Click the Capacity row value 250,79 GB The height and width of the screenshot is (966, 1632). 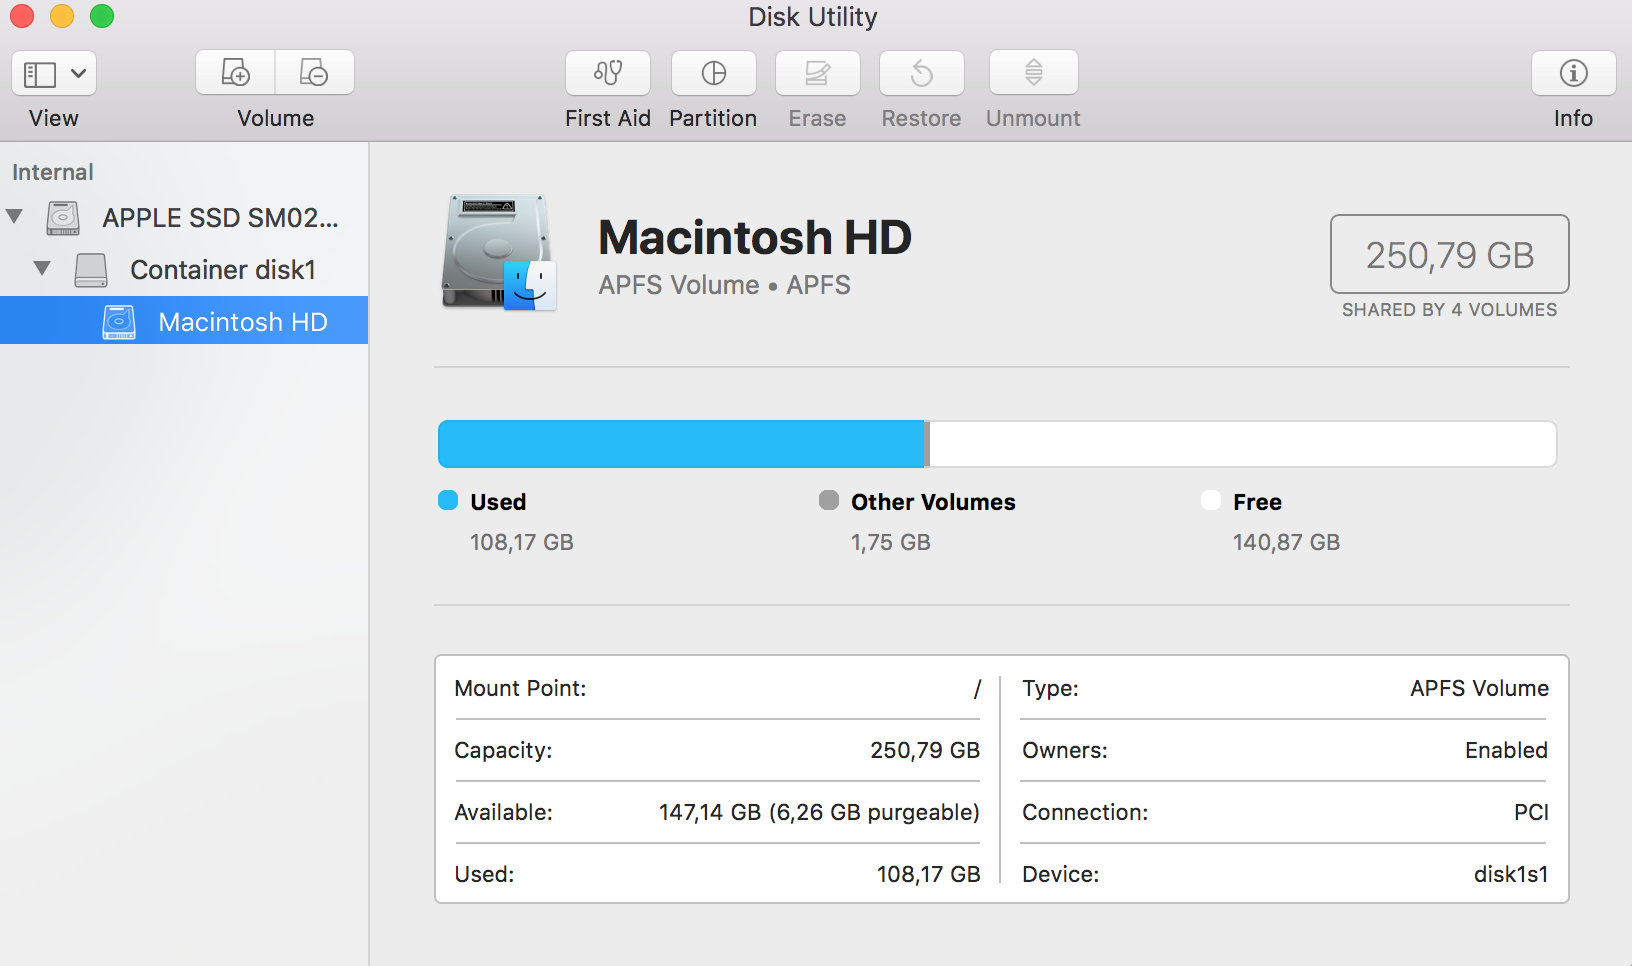(x=925, y=750)
